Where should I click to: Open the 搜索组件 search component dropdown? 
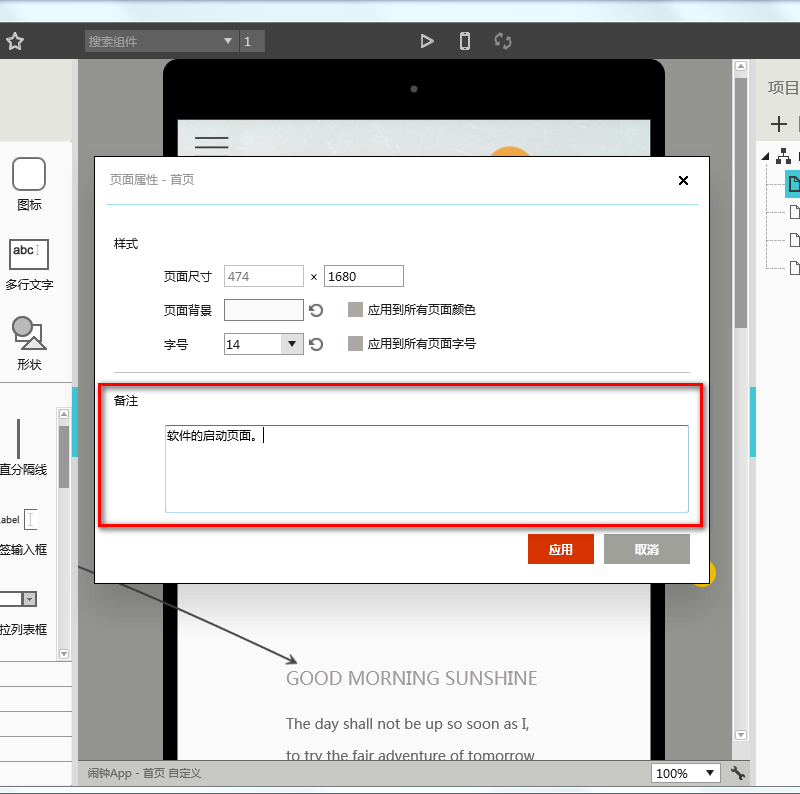coord(227,41)
